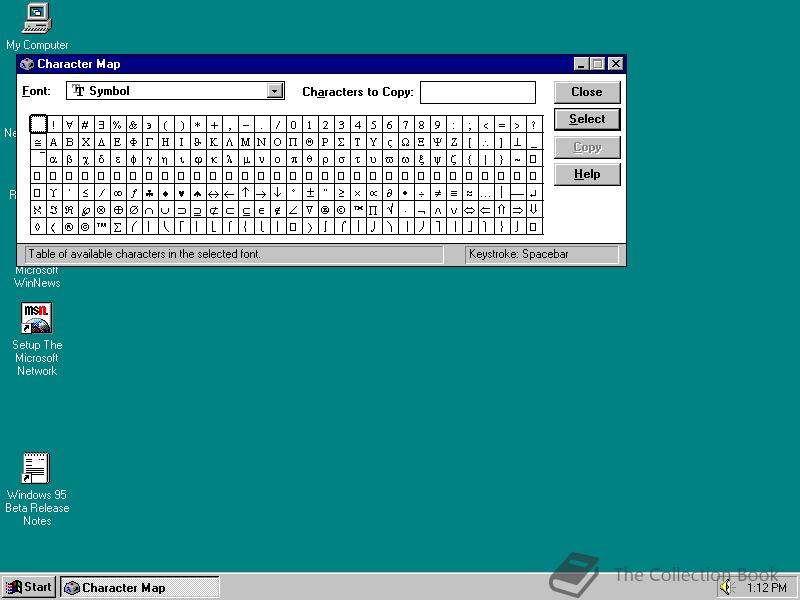Viewport: 800px width, 600px height.
Task: Select lowercase lambda (λ)
Action: point(229,159)
